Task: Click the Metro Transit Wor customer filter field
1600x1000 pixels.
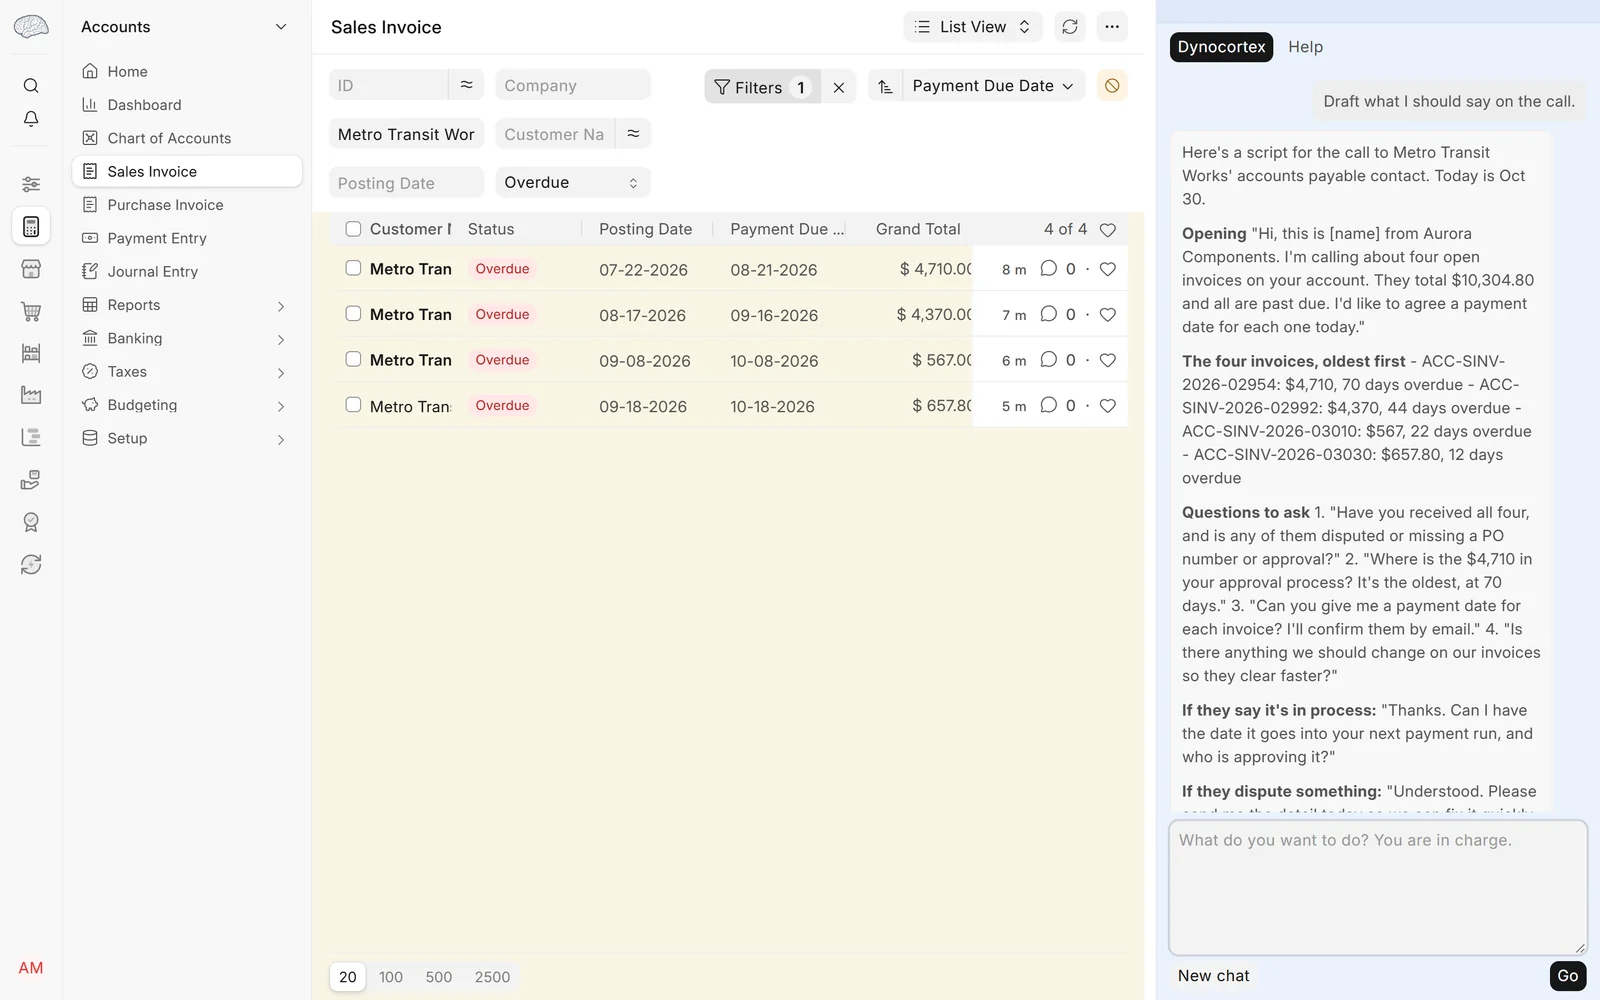Action: [406, 134]
